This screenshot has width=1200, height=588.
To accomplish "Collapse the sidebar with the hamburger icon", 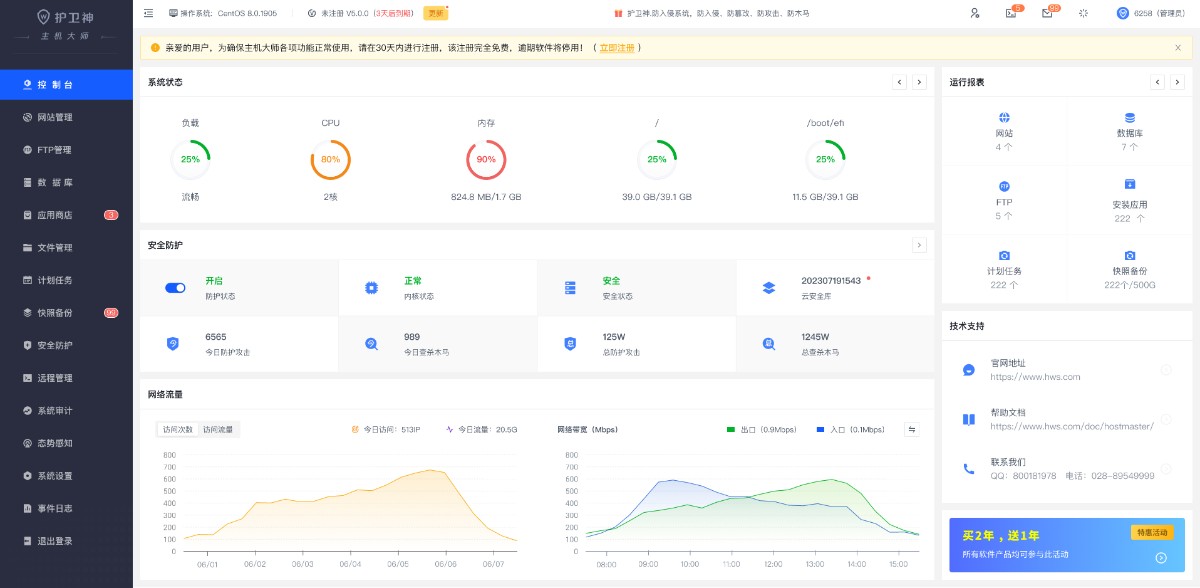I will pos(149,13).
